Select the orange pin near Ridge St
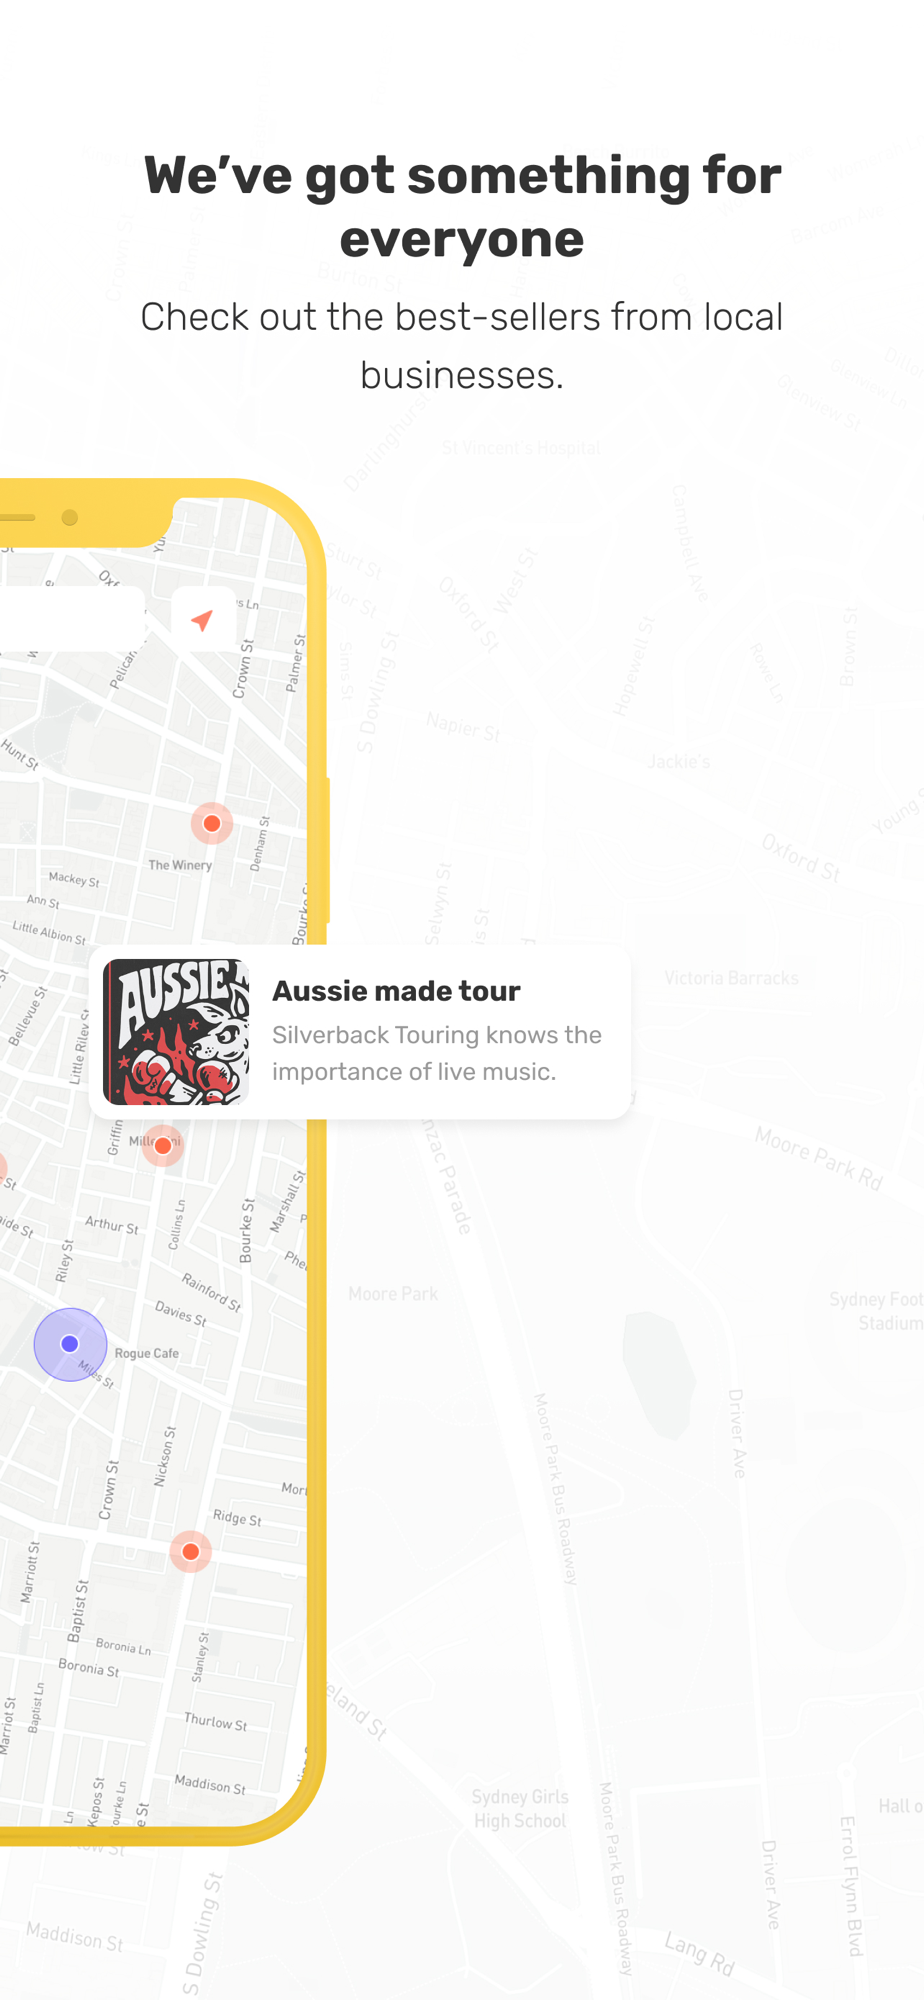This screenshot has height=2000, width=924. (190, 1552)
